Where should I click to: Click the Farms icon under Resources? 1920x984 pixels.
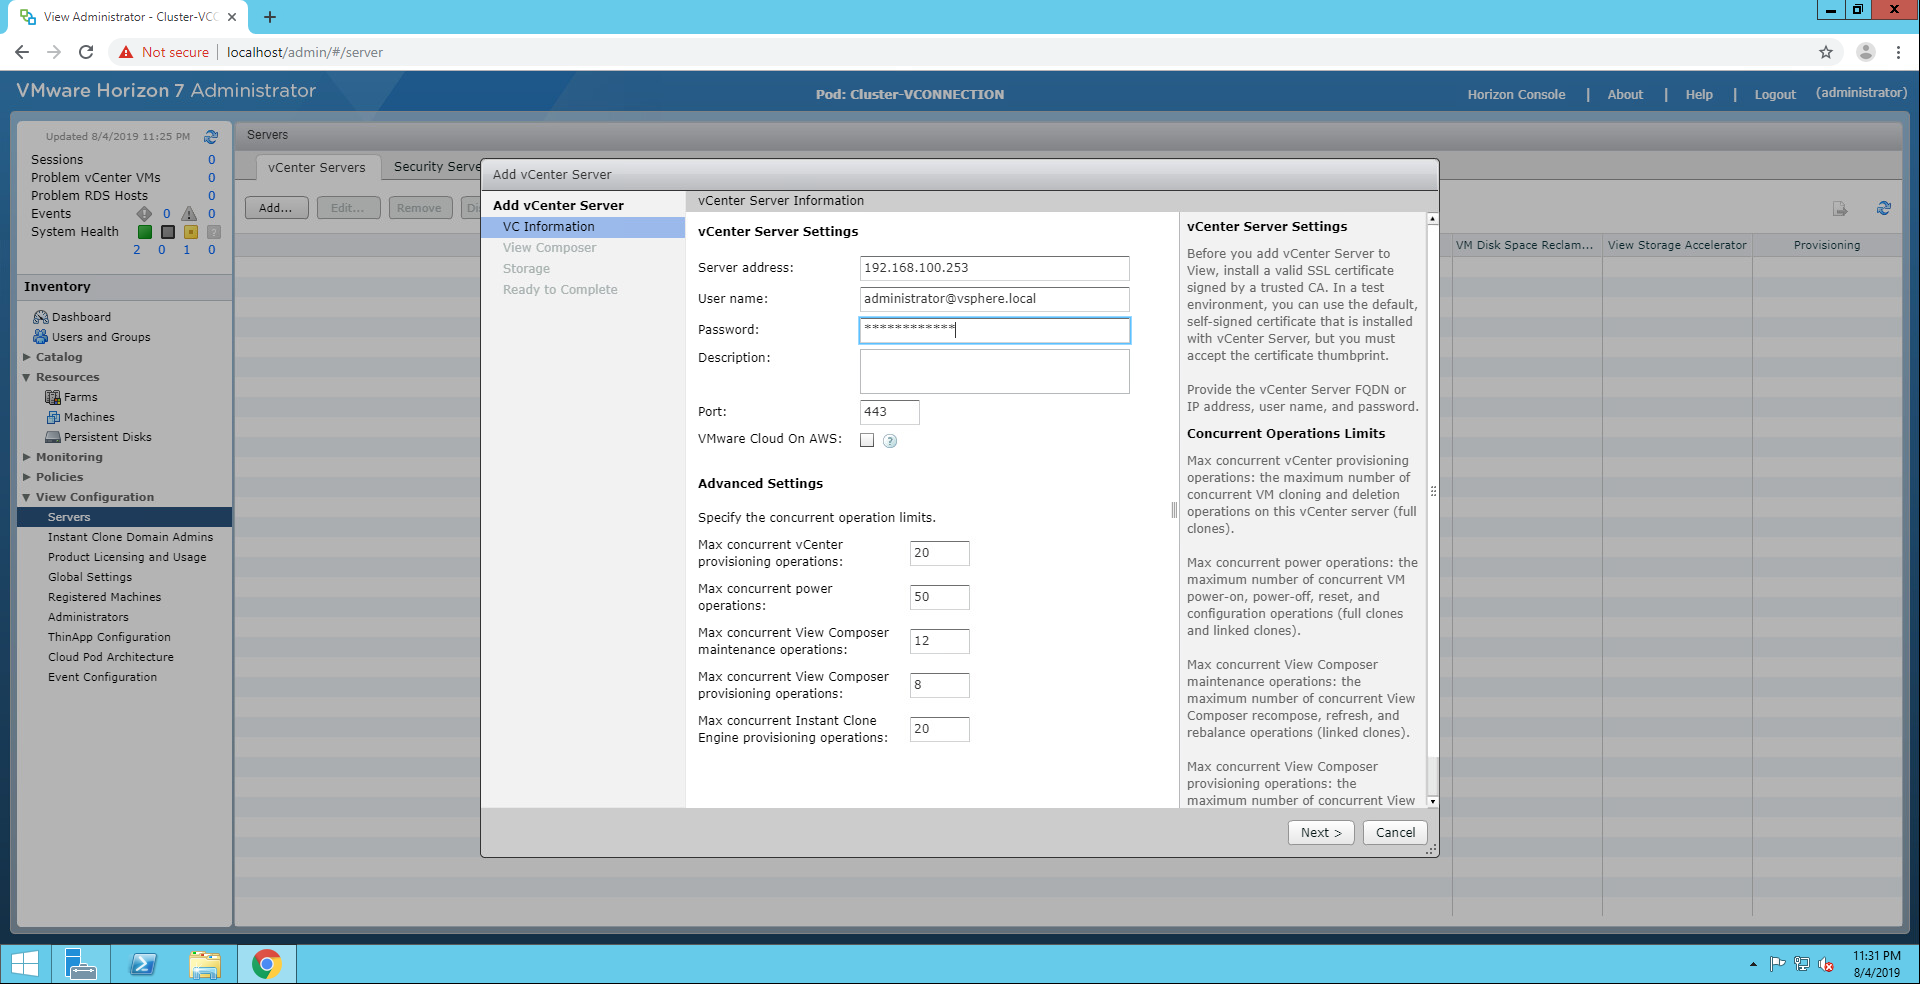pyautogui.click(x=53, y=397)
